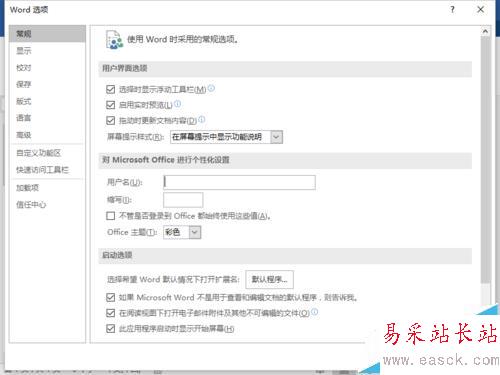Toggle 启用实时预览 checkbox

[x=110, y=105]
